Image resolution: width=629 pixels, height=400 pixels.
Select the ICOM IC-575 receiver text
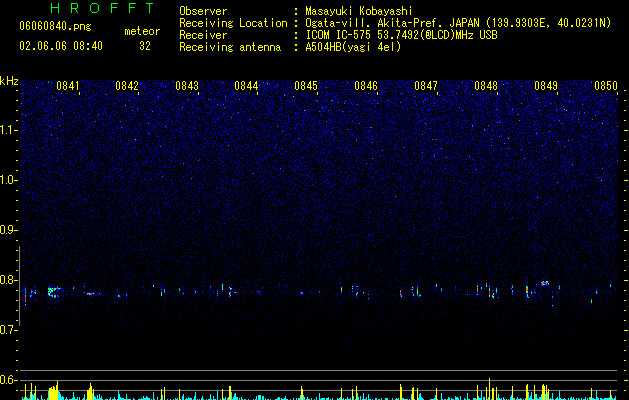(x=401, y=35)
